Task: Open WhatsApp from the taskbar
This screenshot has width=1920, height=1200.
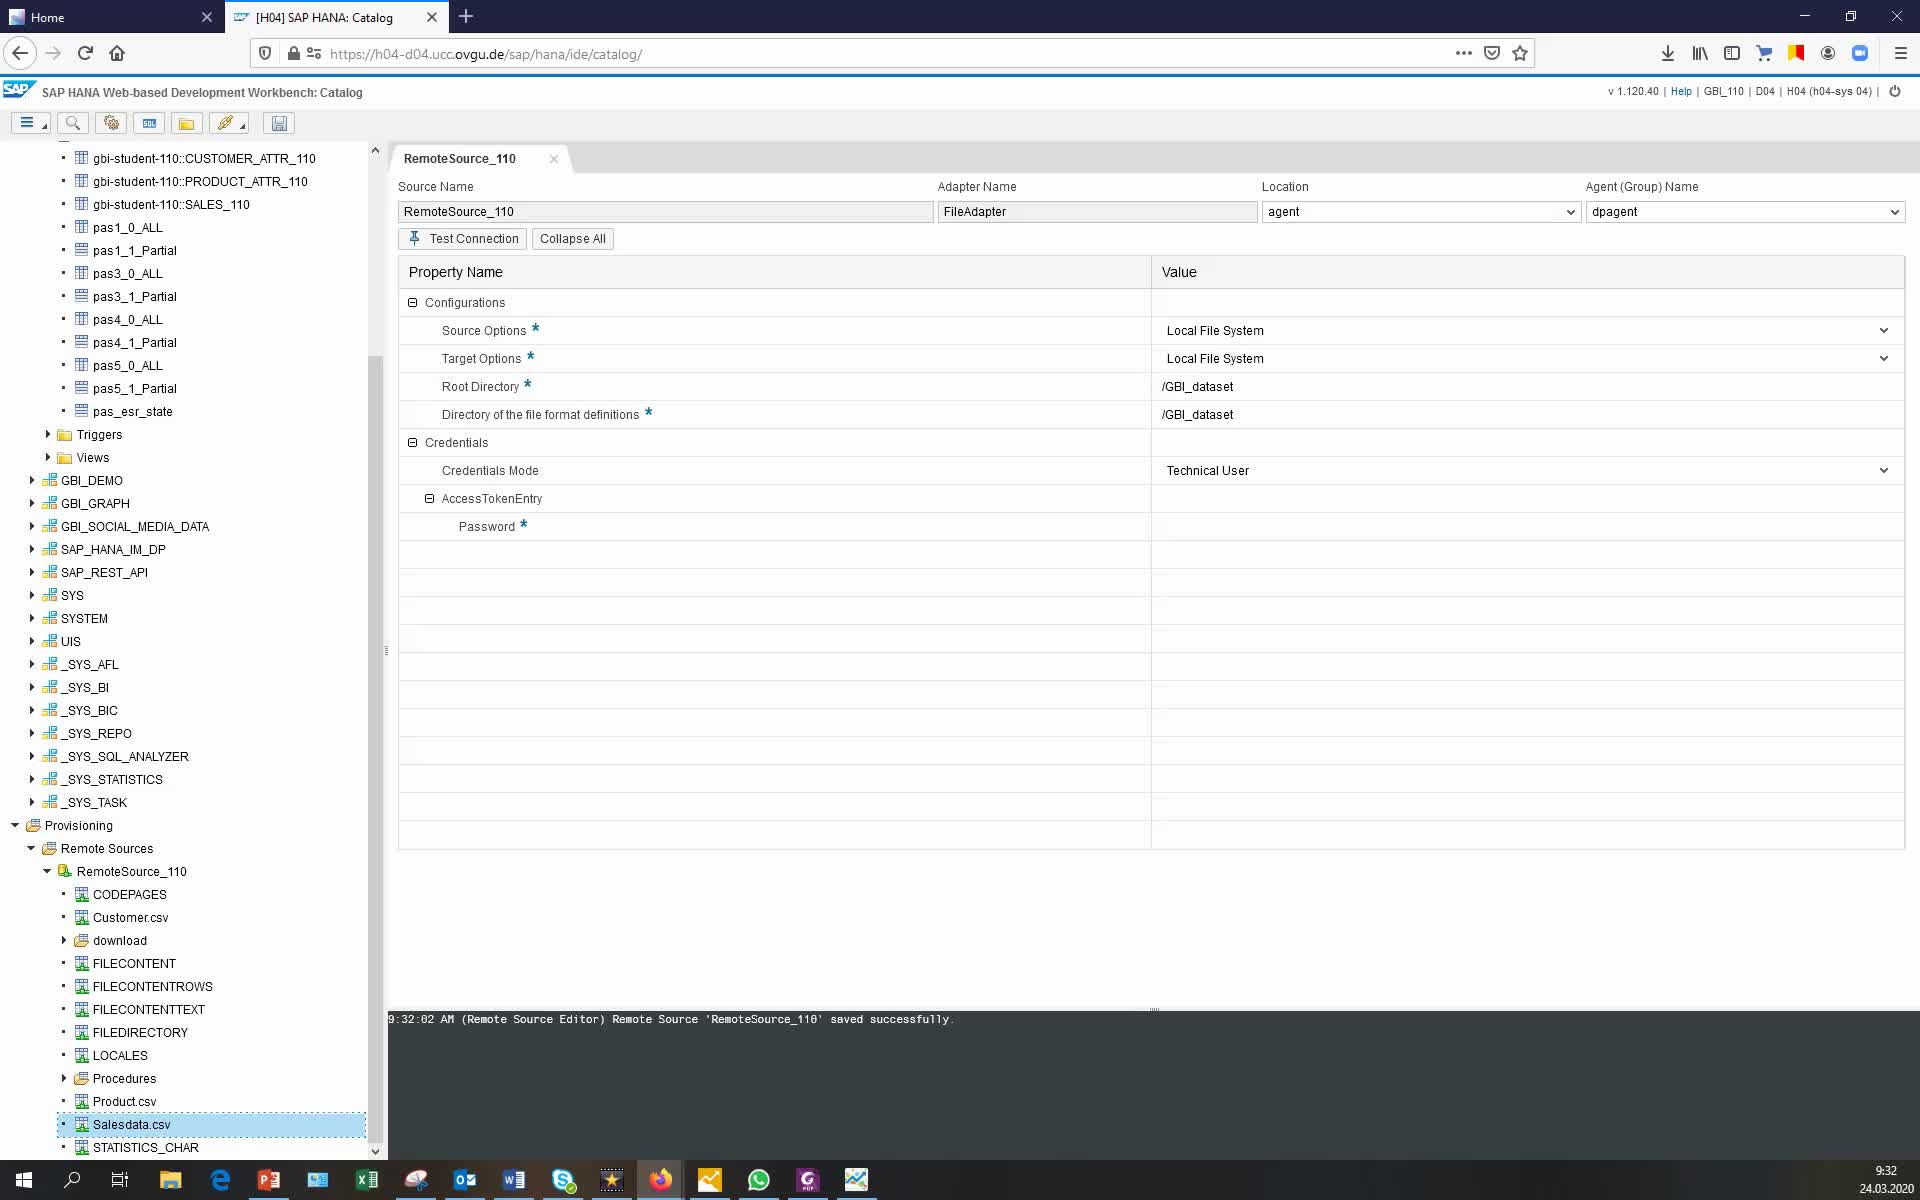Action: point(758,1180)
